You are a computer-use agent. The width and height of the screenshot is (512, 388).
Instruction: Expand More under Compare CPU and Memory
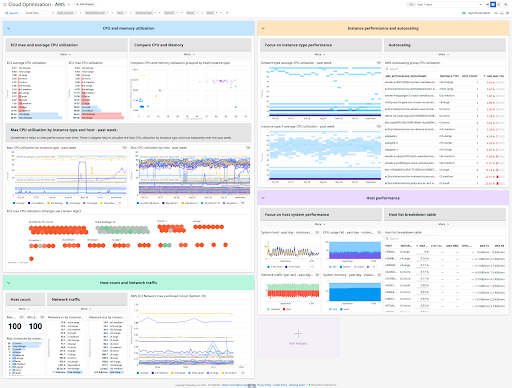point(189,54)
